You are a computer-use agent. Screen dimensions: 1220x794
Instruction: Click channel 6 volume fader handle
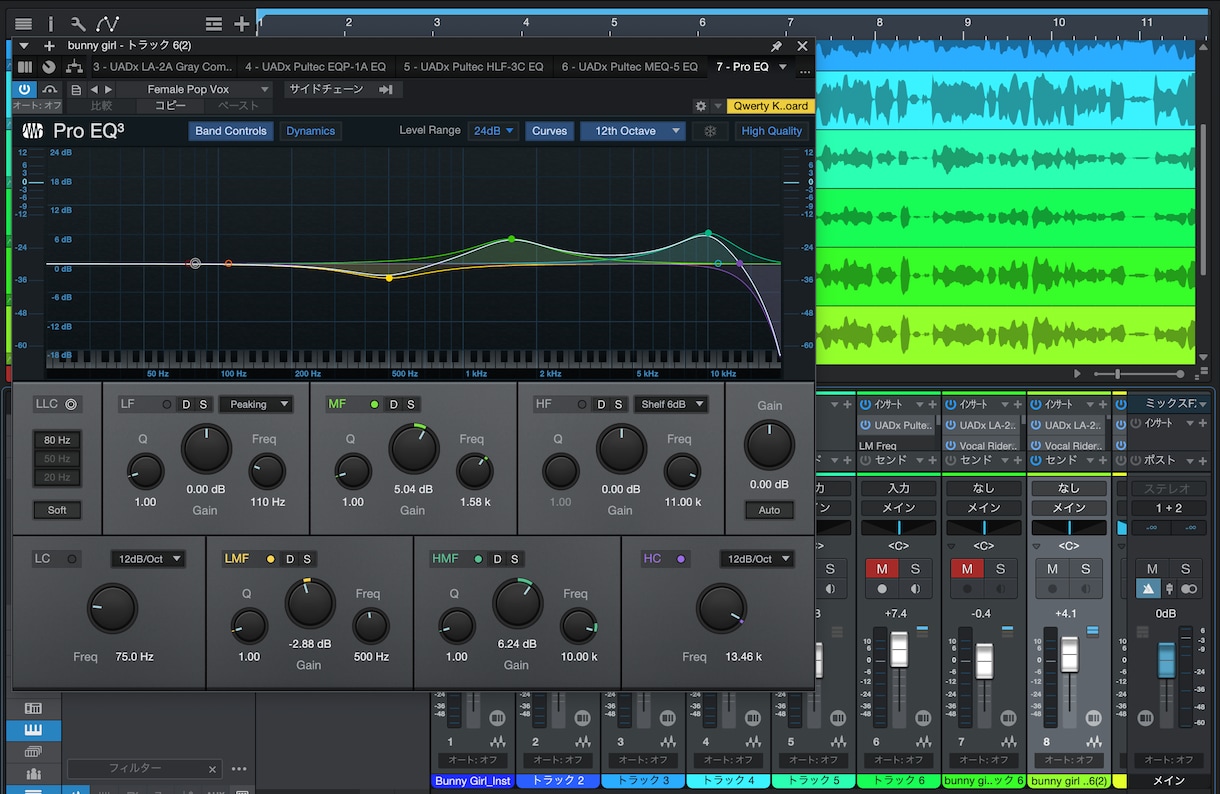pyautogui.click(x=899, y=649)
